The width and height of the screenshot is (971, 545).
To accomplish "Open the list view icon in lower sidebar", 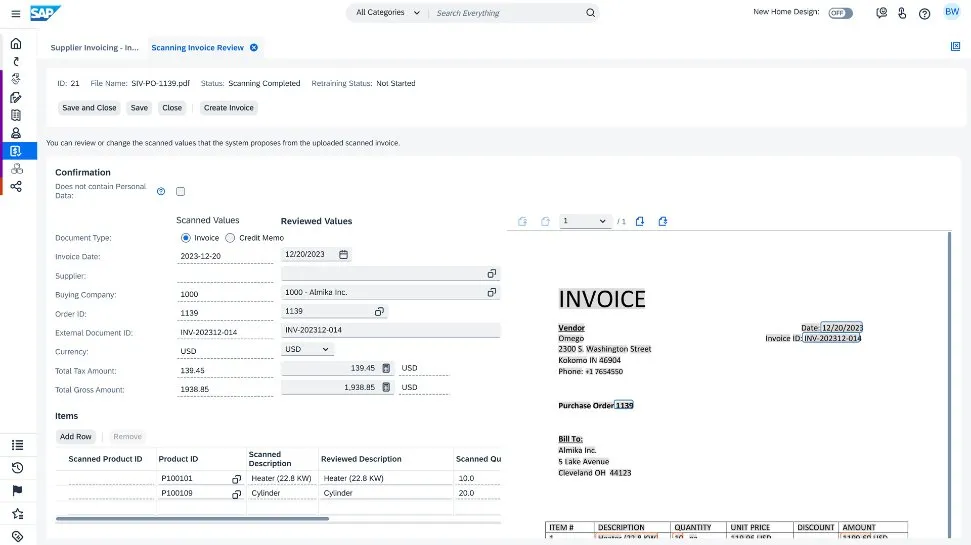I will 17,445.
